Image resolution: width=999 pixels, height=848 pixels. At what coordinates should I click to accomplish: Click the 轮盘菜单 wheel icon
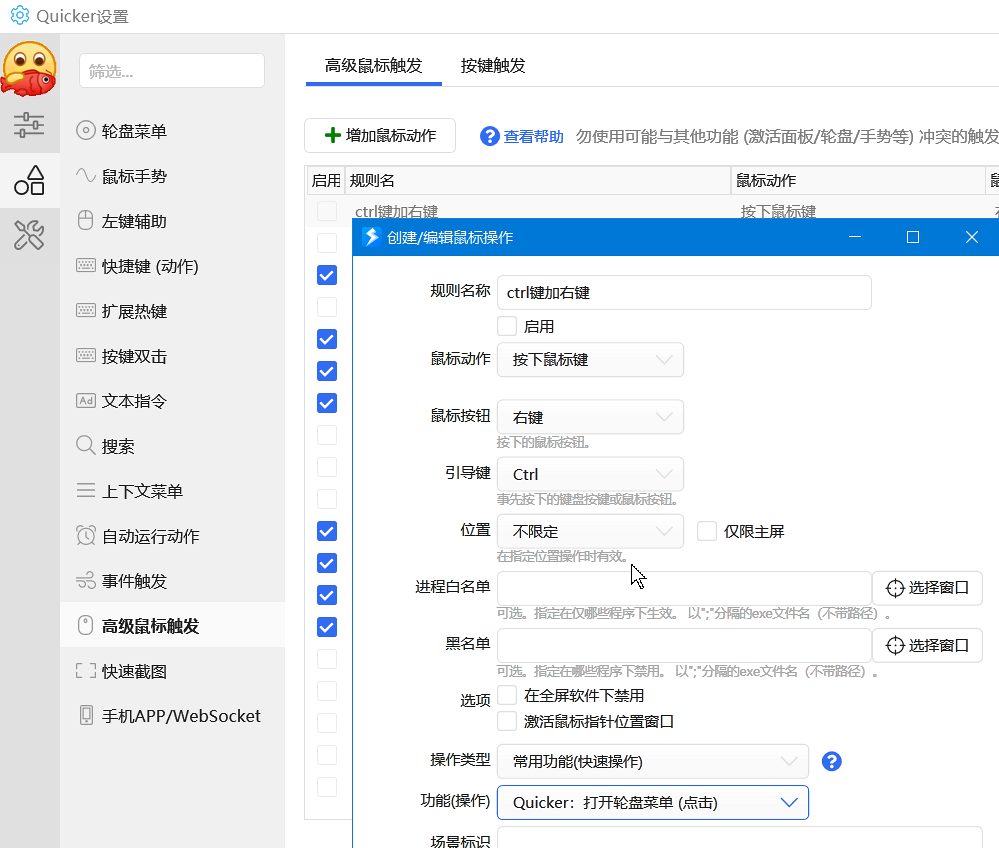coord(85,131)
